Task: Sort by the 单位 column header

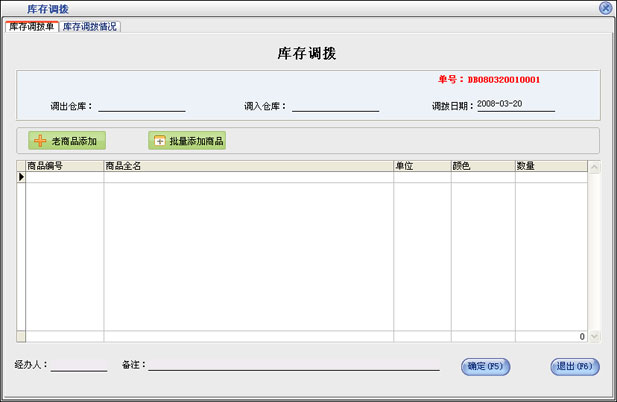Action: coord(421,166)
